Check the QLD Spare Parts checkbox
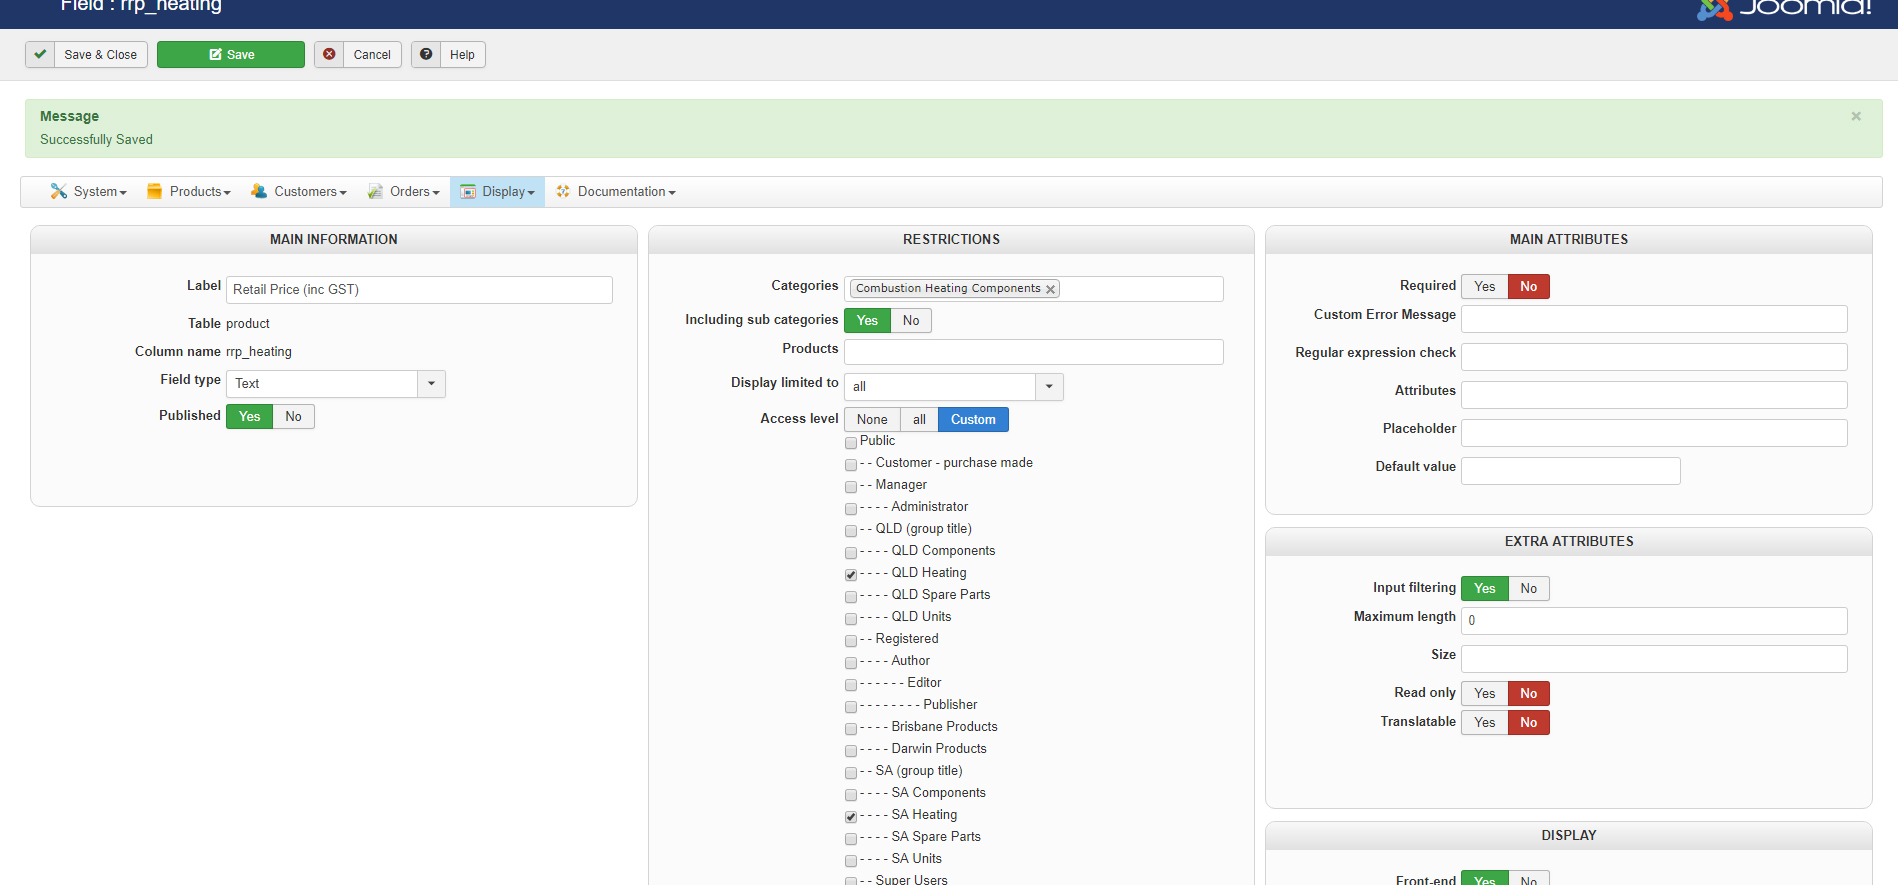 point(851,596)
